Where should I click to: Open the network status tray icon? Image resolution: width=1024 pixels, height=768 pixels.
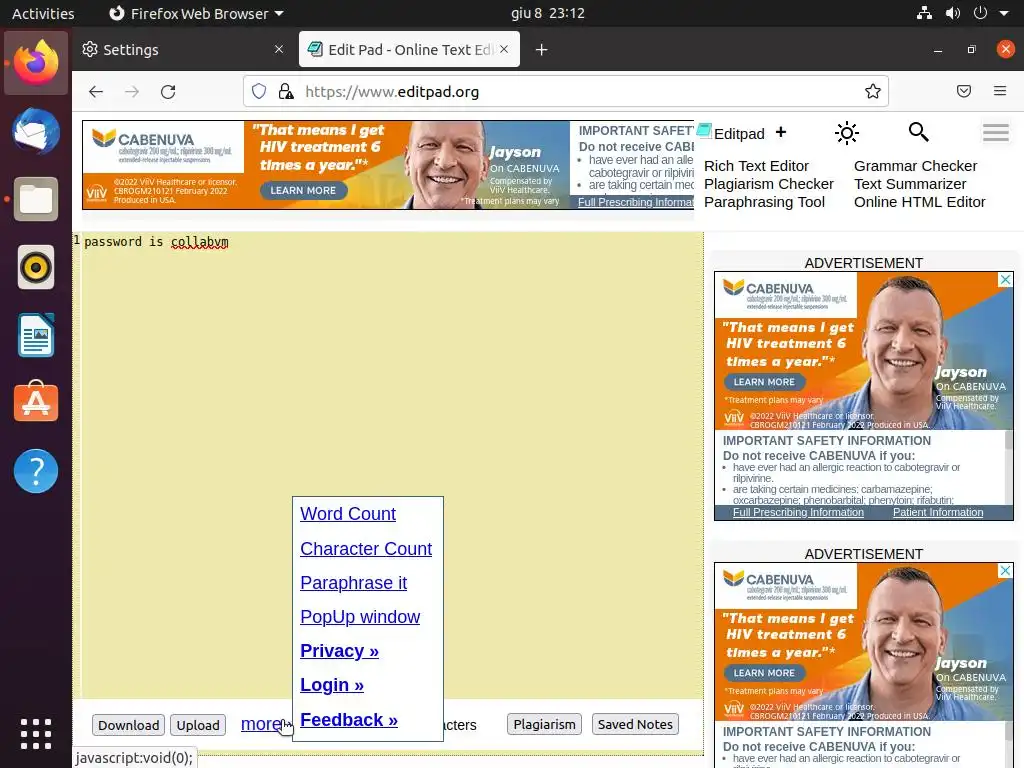[x=924, y=13]
